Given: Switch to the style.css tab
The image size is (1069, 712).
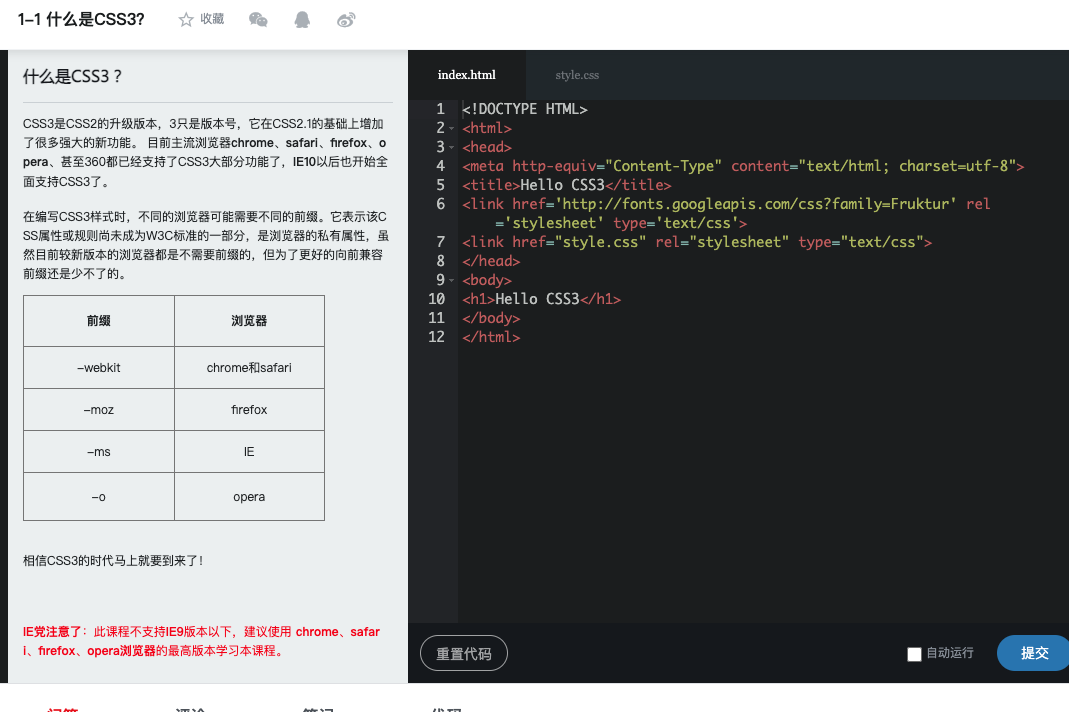Looking at the screenshot, I should [577, 74].
